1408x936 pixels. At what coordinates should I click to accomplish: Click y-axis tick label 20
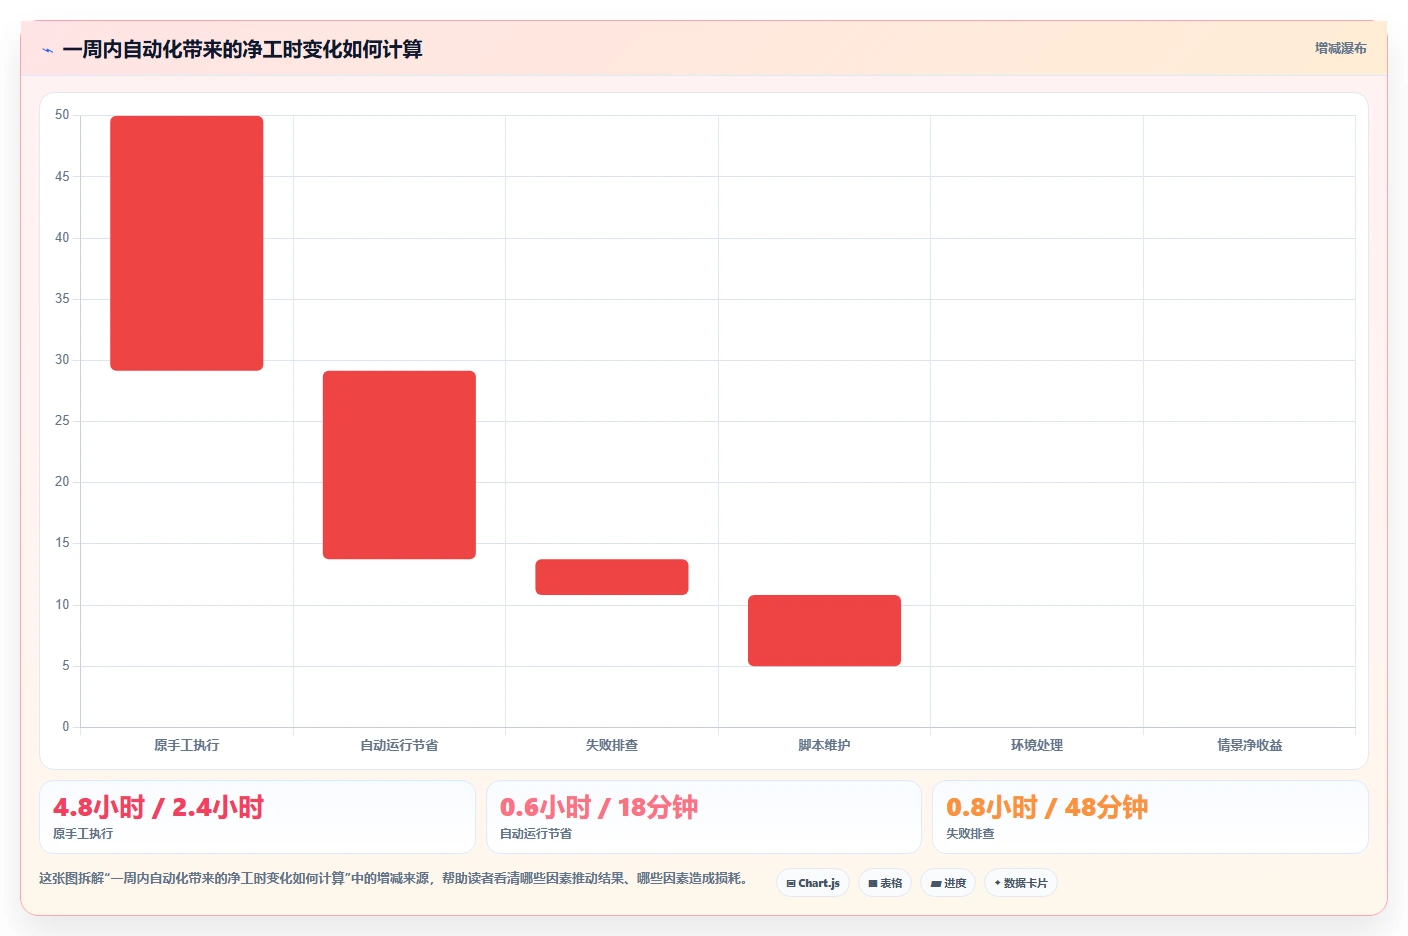coord(62,481)
